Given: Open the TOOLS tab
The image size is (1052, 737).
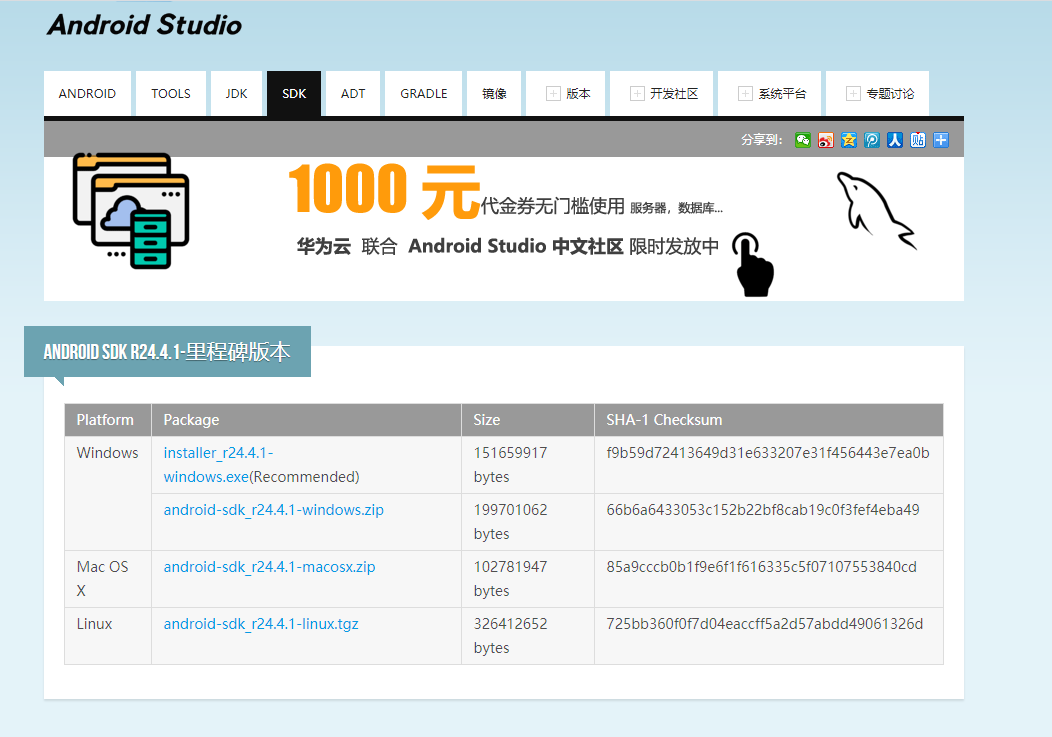Looking at the screenshot, I should pos(170,93).
